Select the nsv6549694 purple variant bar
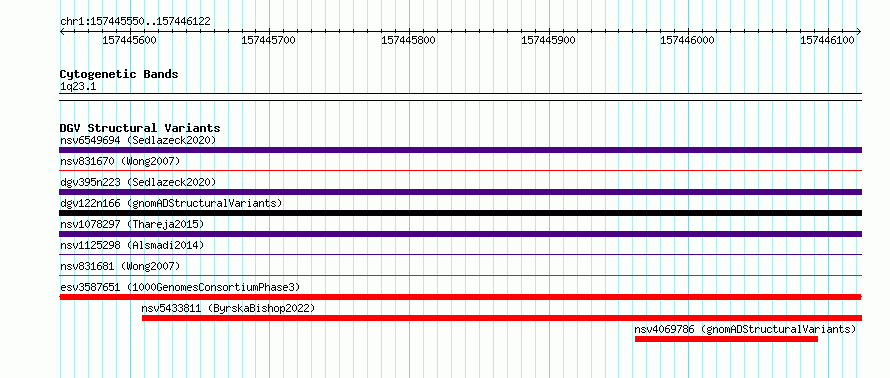 coord(460,150)
